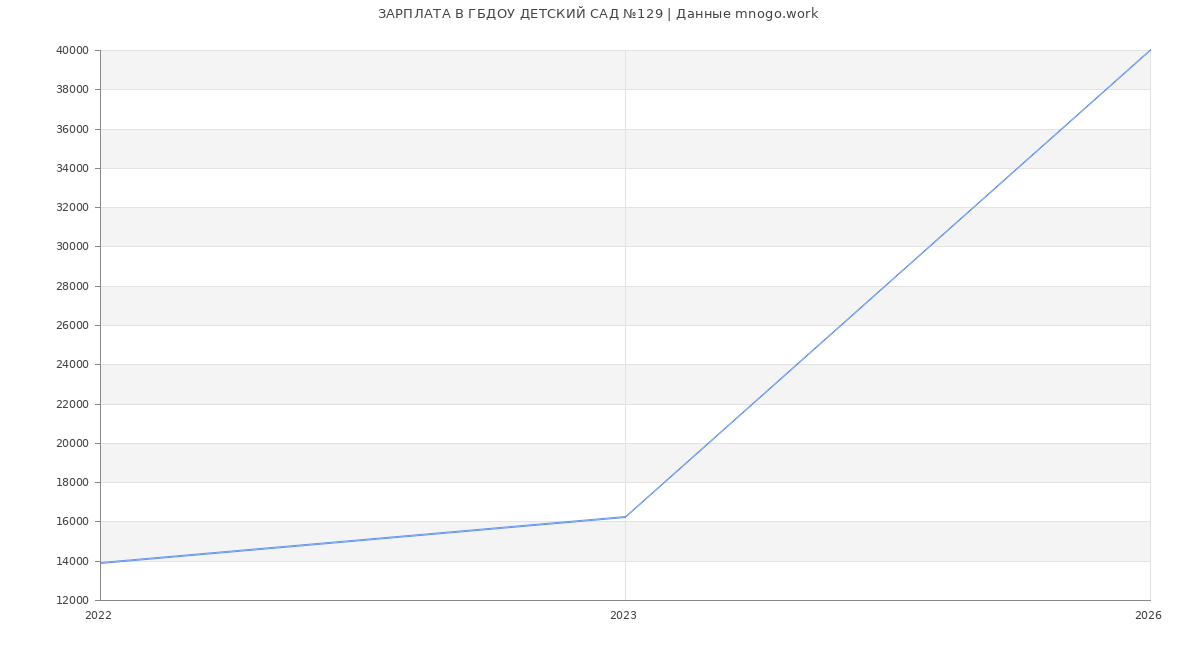
Task: Click the 16000 y-axis label
Action: pos(73,521)
